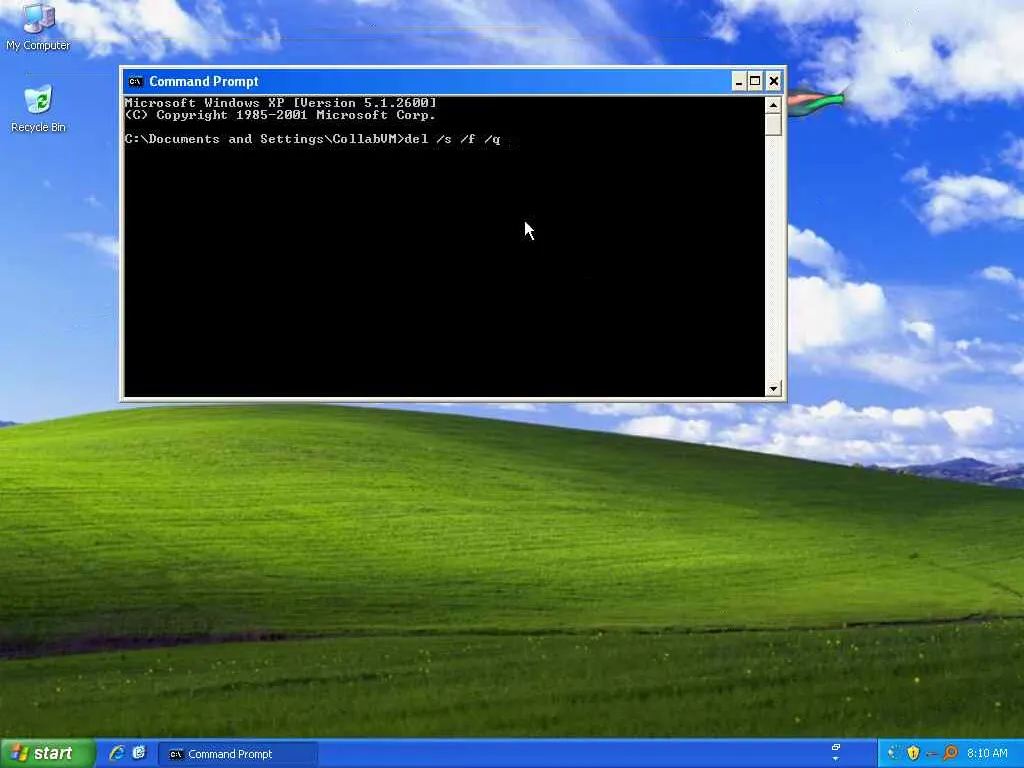The width and height of the screenshot is (1024, 768).
Task: Click the 'Microsoft Windows XP [Version 5.1.2600]' line
Action: [x=280, y=103]
